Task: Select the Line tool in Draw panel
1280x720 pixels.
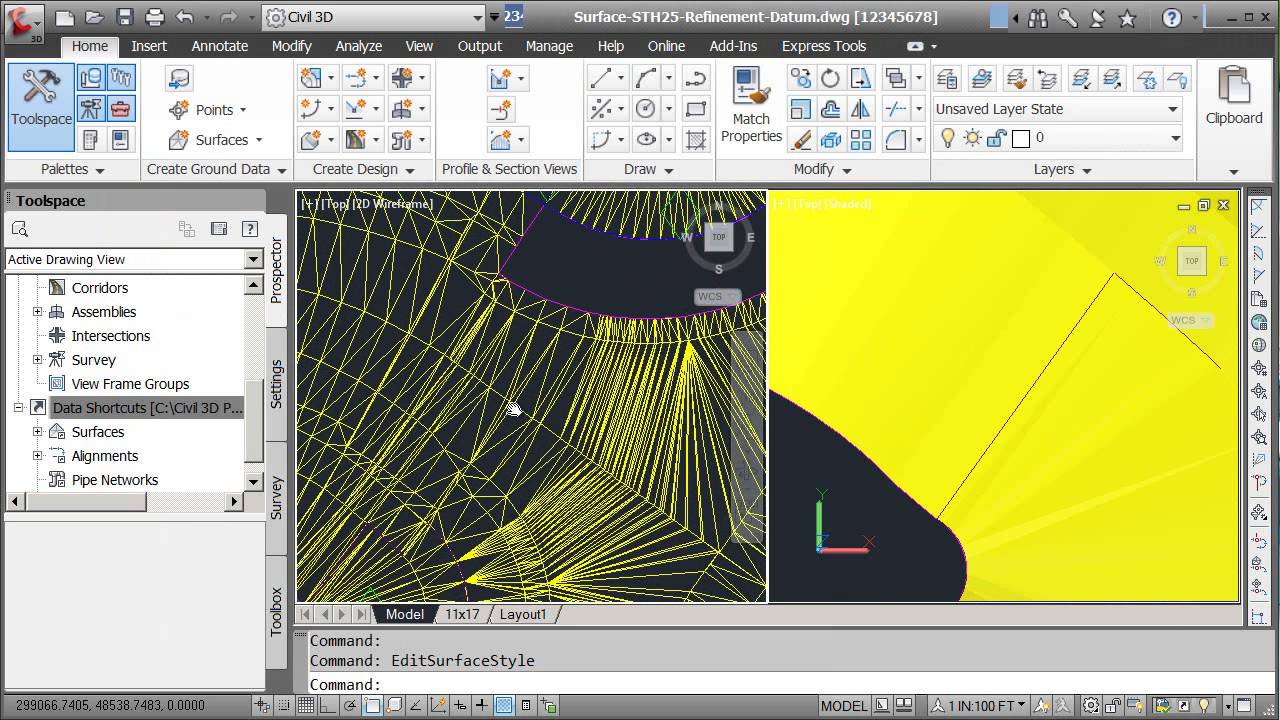Action: click(x=602, y=78)
